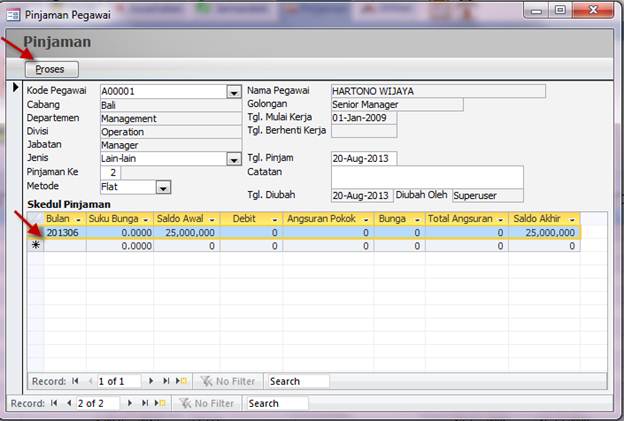Screen dimensions: 624x421
Task: Go to last record in Skedul subform
Action: tap(166, 381)
